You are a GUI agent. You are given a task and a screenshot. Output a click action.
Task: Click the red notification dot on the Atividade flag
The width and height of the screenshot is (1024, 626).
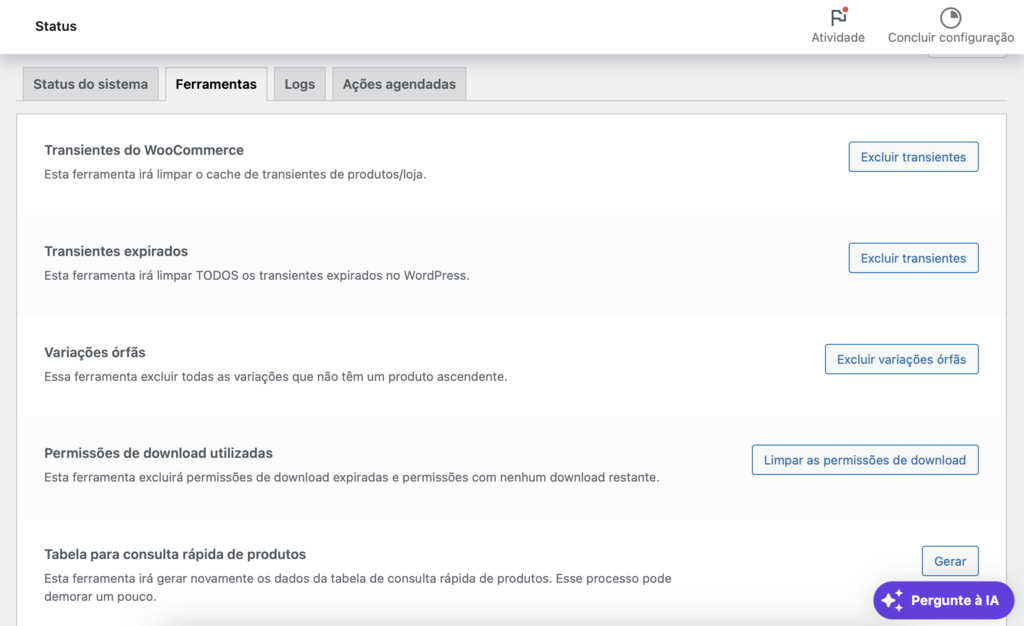[x=844, y=10]
